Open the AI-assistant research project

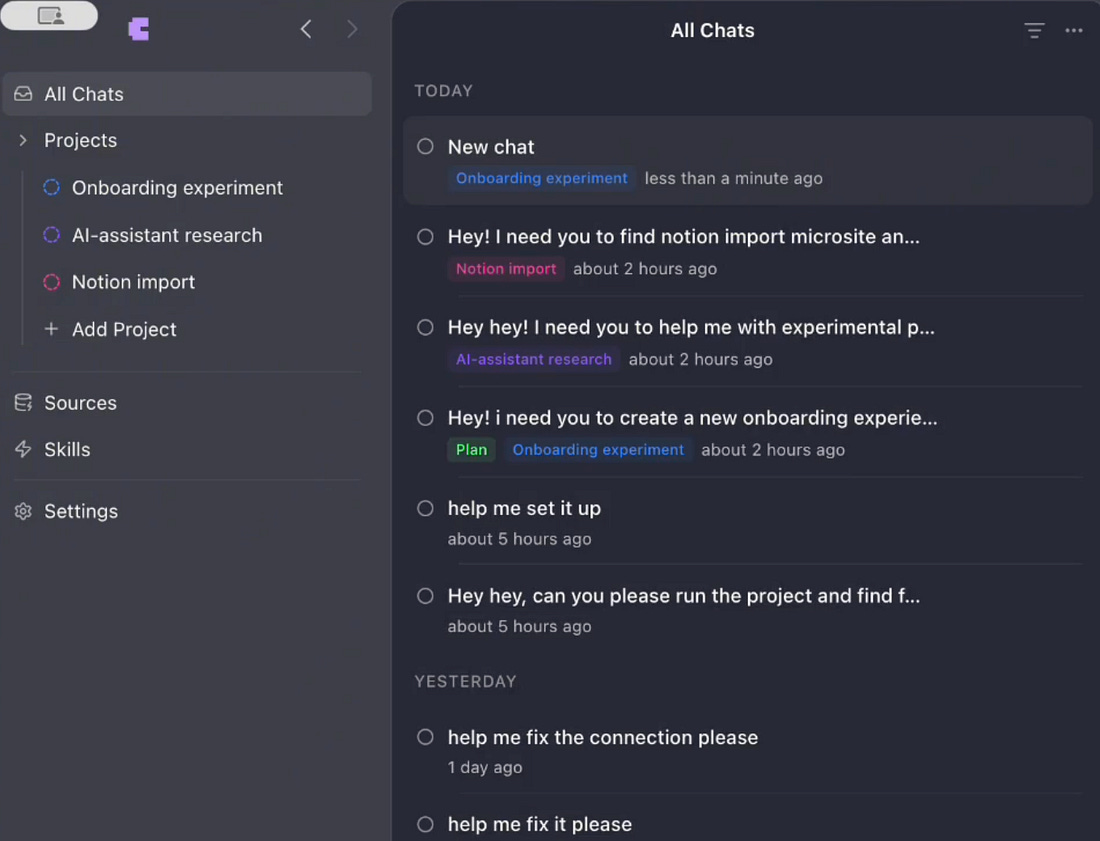[167, 236]
